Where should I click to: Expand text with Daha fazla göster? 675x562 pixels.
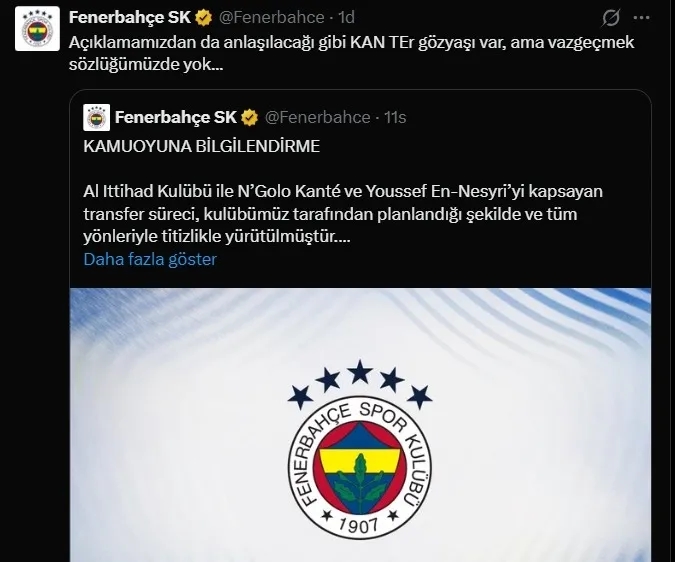point(150,259)
